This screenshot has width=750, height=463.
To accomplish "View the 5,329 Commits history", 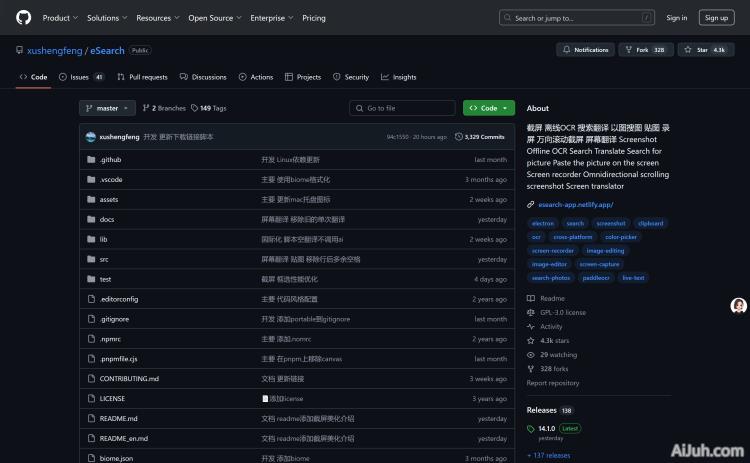I will tap(480, 136).
